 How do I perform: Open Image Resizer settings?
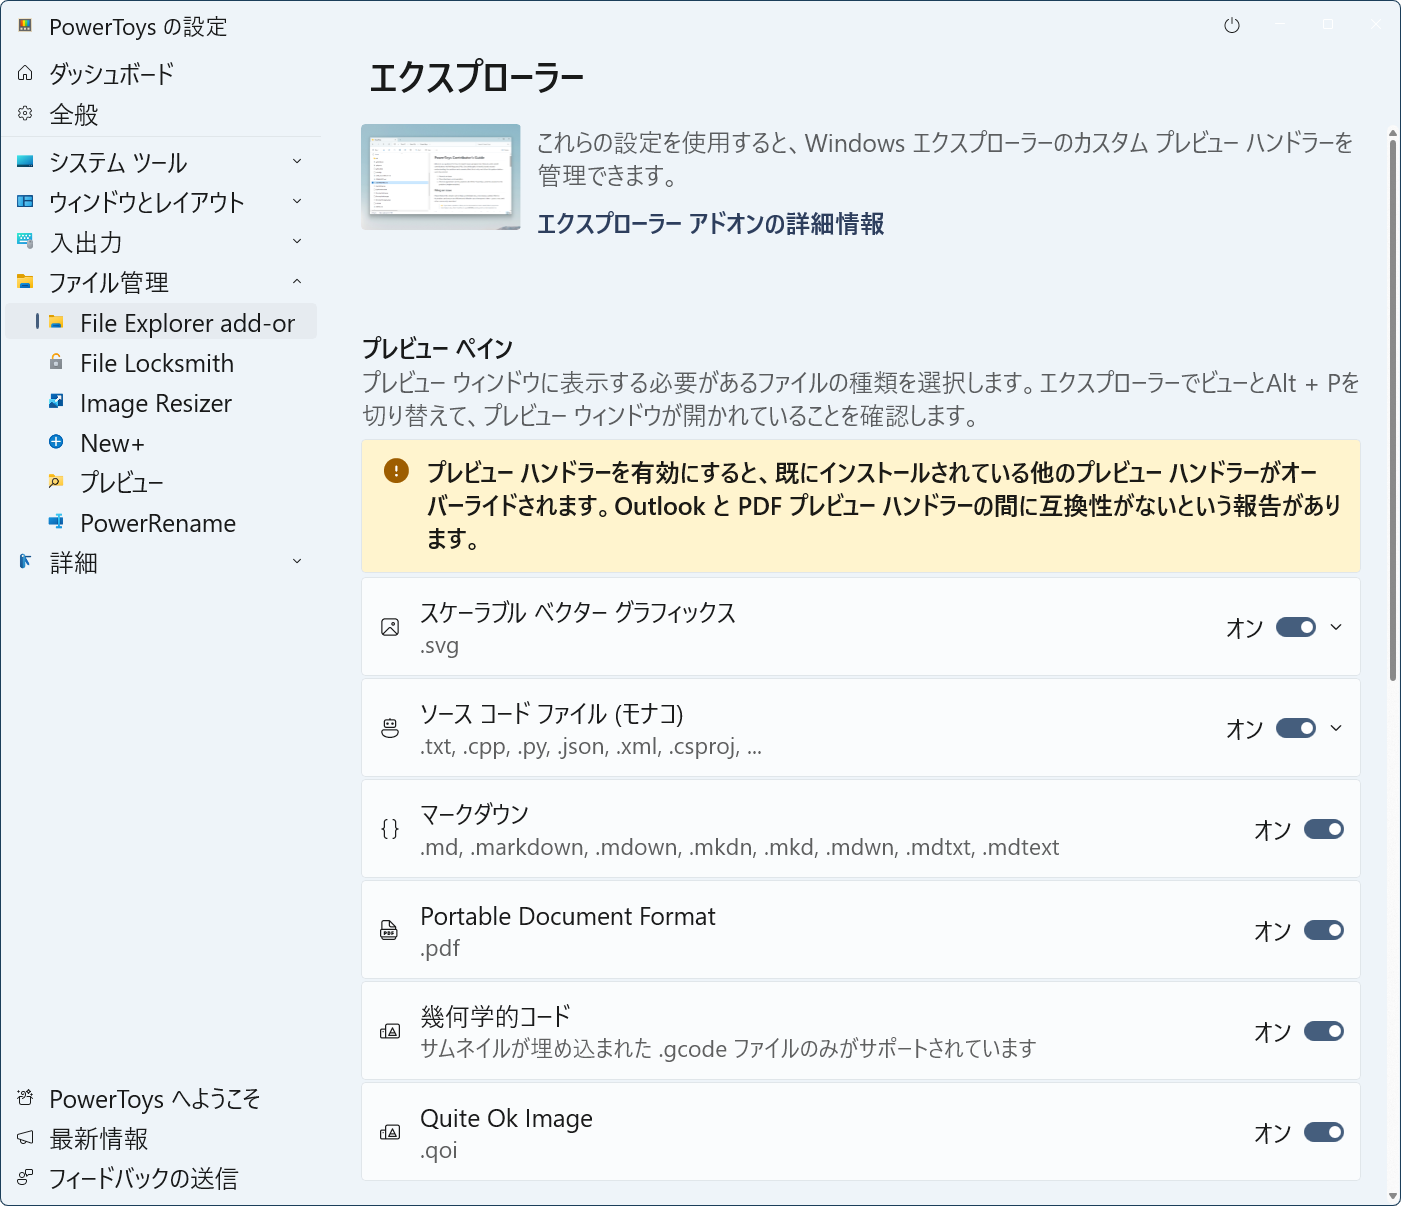[x=161, y=402]
